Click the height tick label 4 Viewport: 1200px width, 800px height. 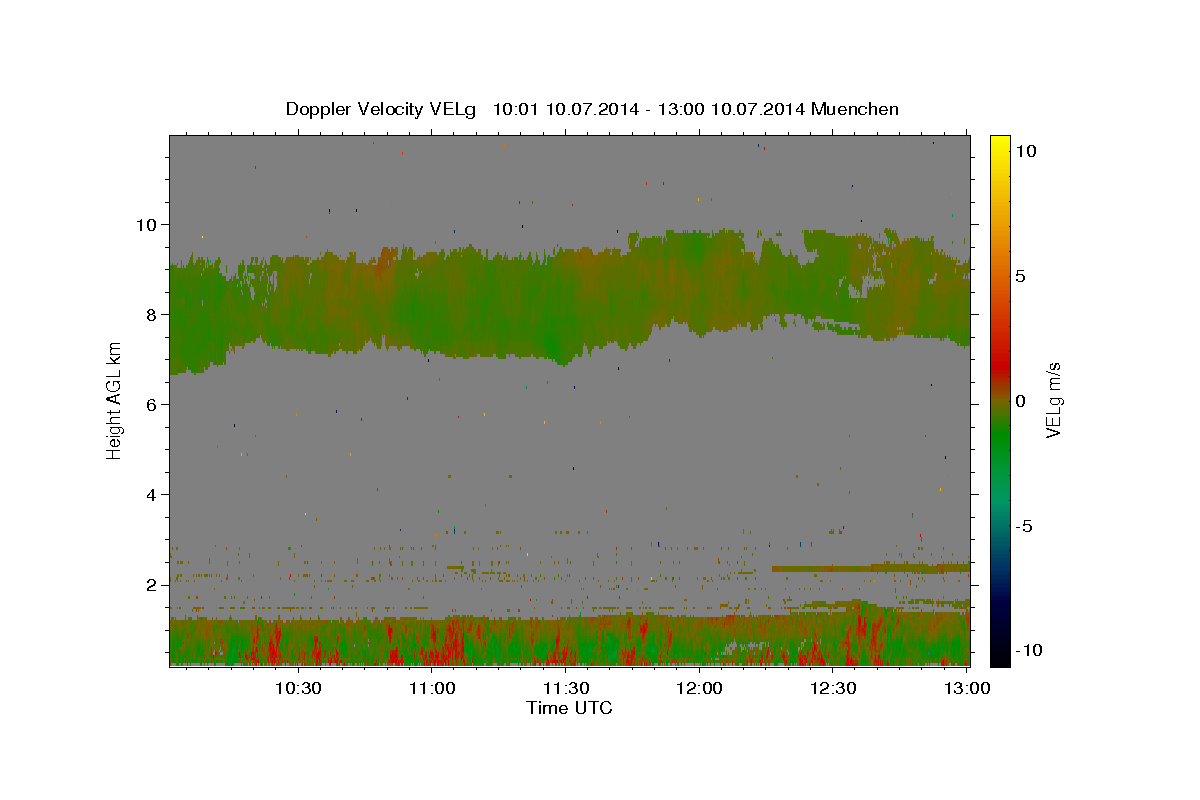click(x=152, y=495)
